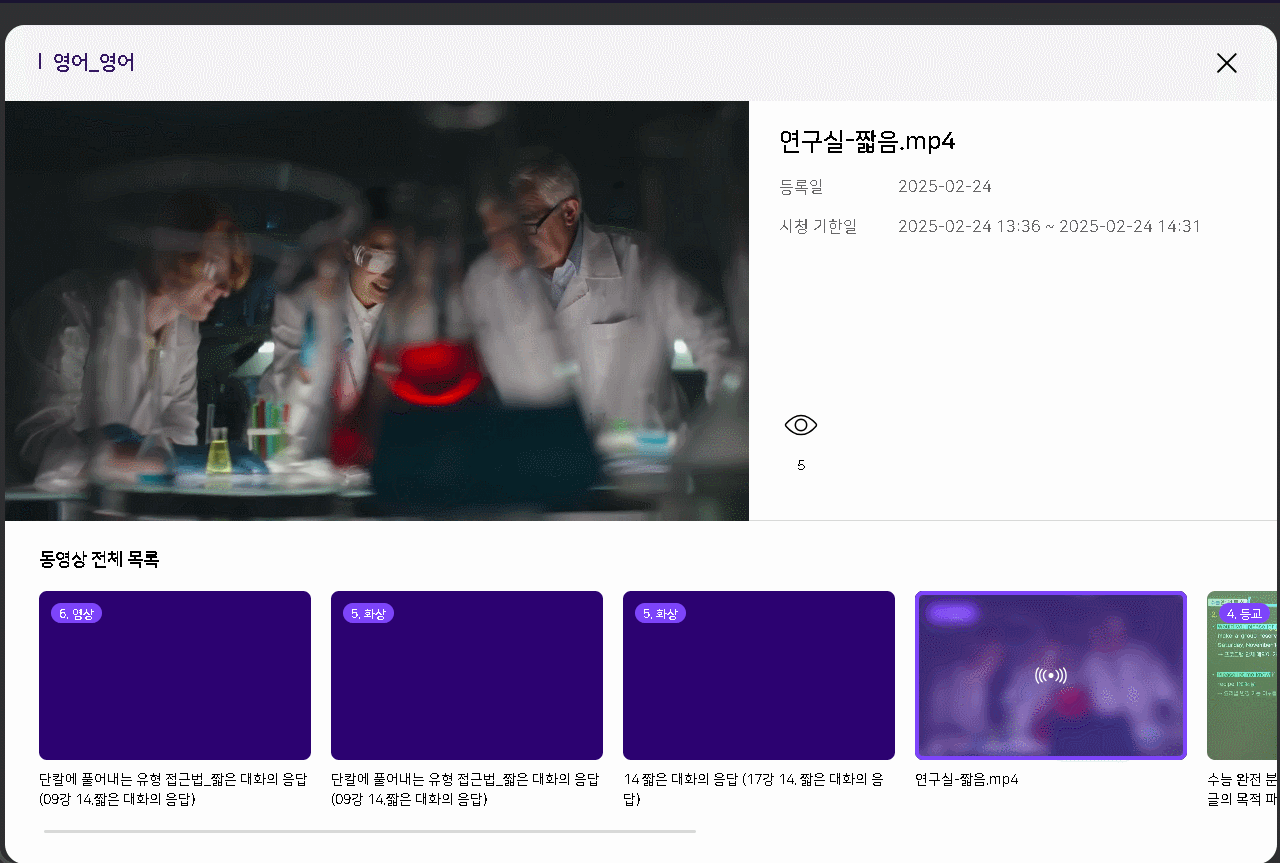Click the '연구실-짧음.mp4' caption below thumbnails
The height and width of the screenshot is (863, 1280).
966,779
